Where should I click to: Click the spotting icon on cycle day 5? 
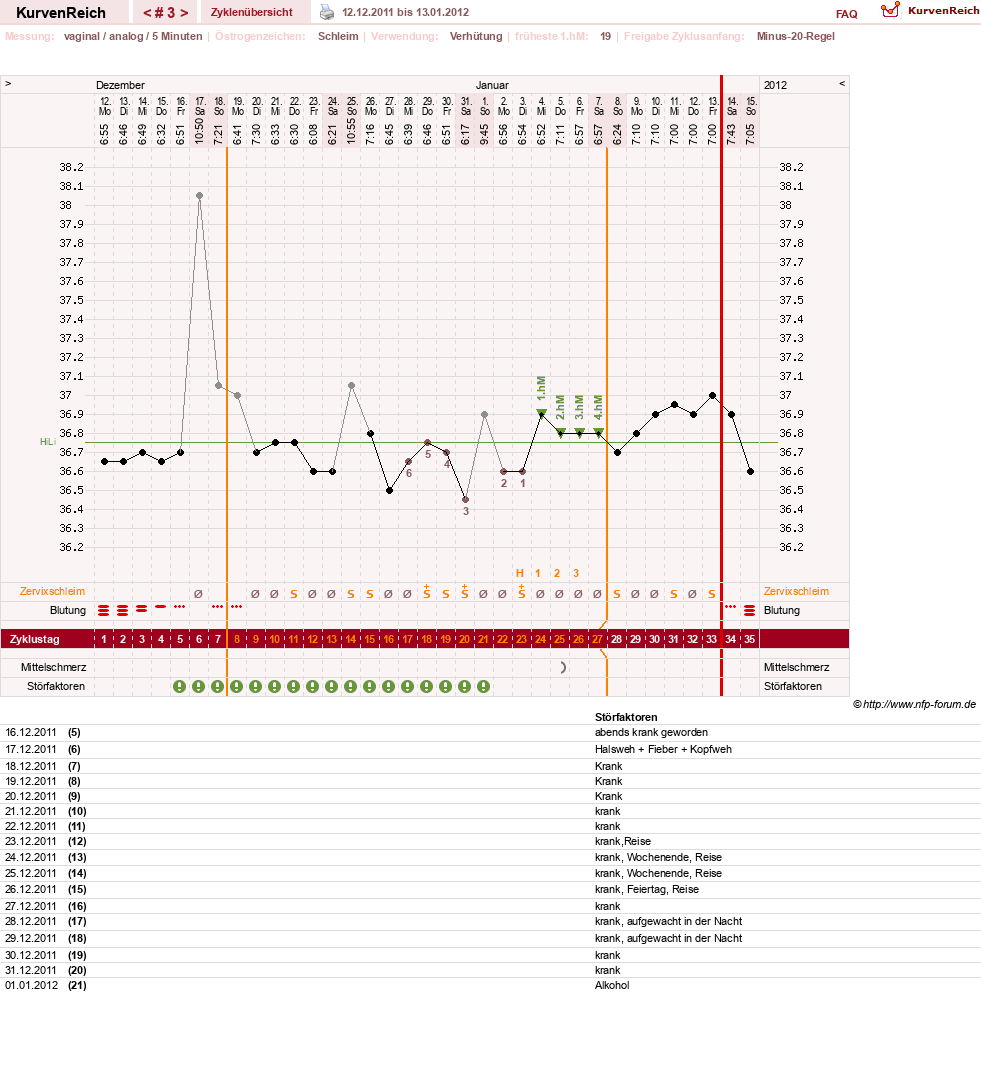pyautogui.click(x=180, y=607)
